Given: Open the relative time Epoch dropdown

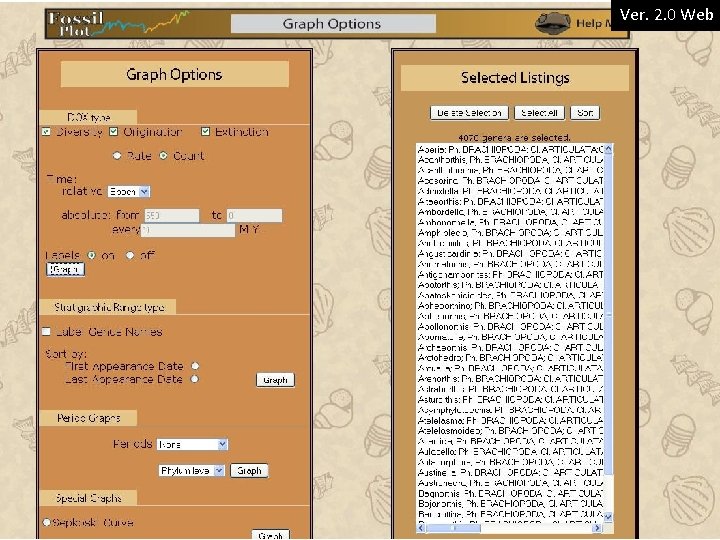Looking at the screenshot, I should click(129, 191).
